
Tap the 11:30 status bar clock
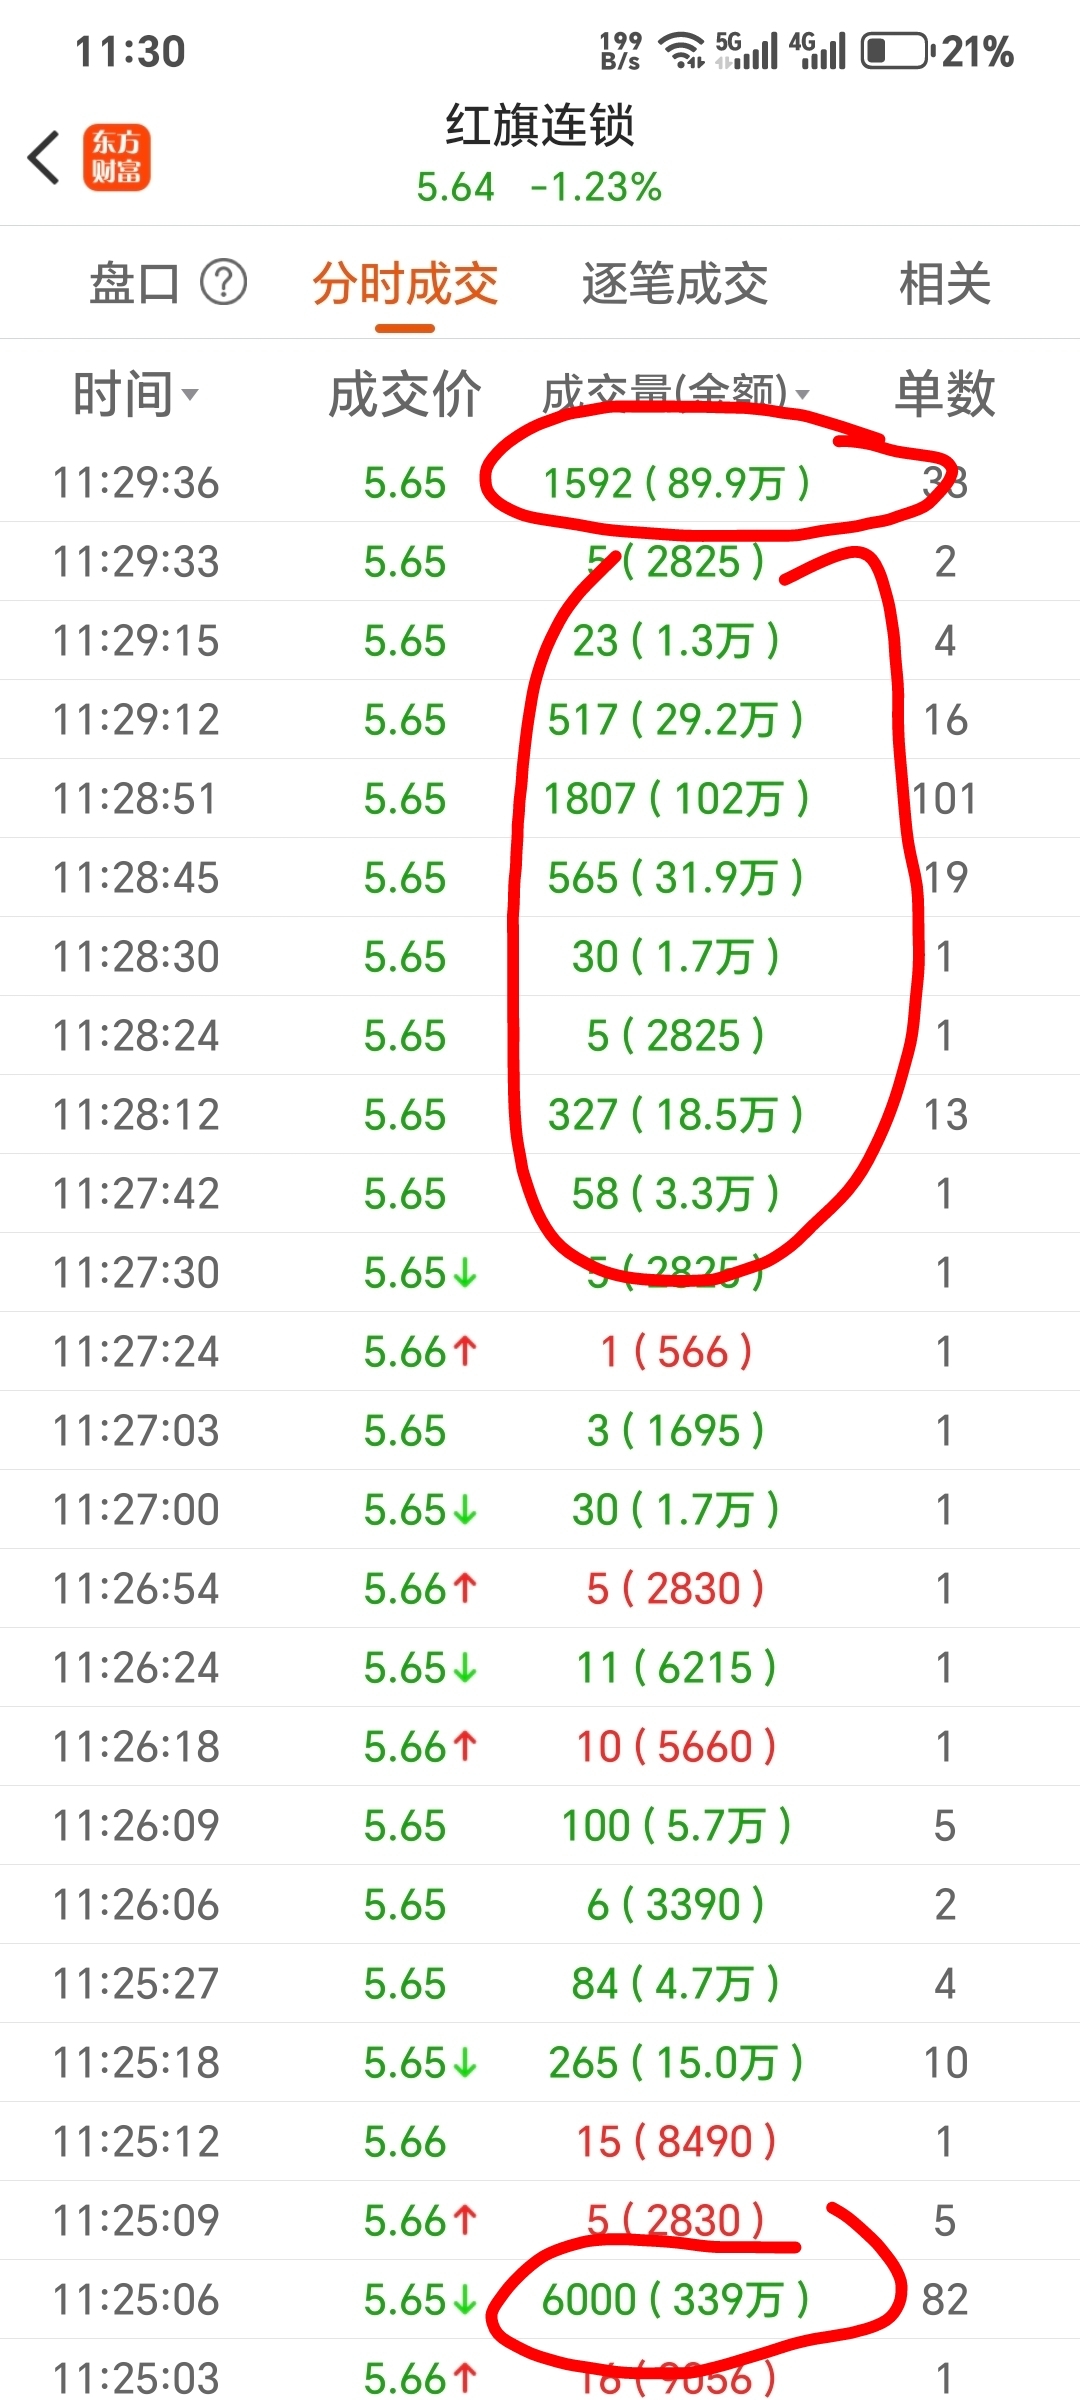click(130, 52)
